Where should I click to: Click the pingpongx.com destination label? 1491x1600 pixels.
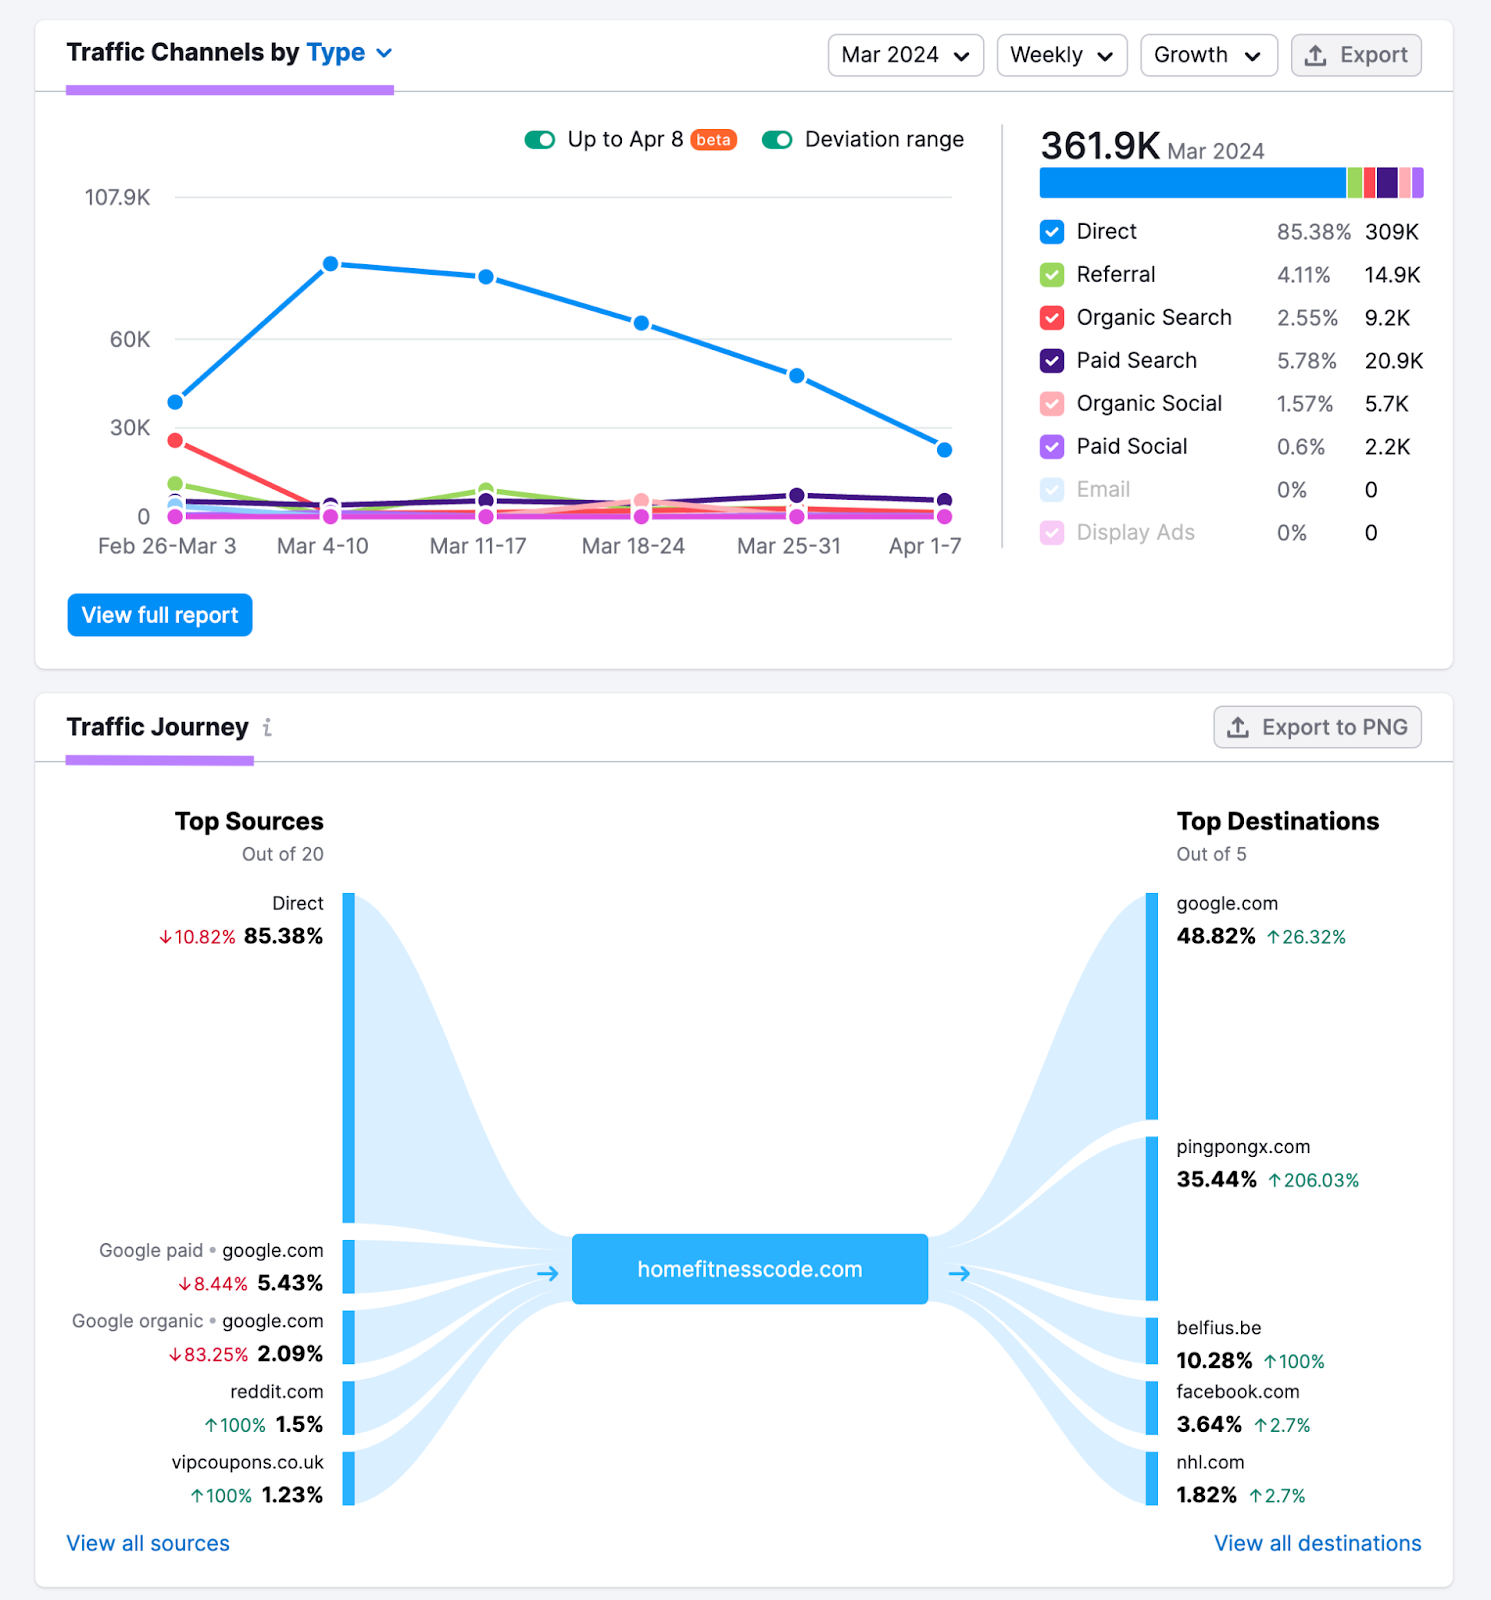coord(1243,1147)
